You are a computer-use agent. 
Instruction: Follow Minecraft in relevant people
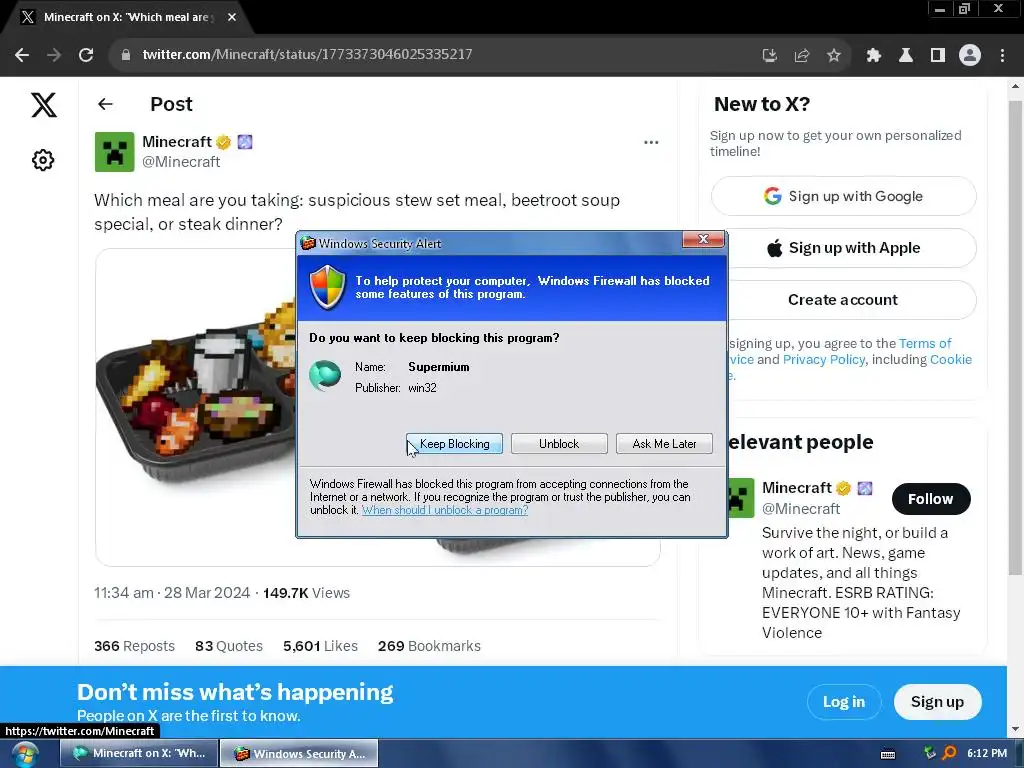(931, 499)
